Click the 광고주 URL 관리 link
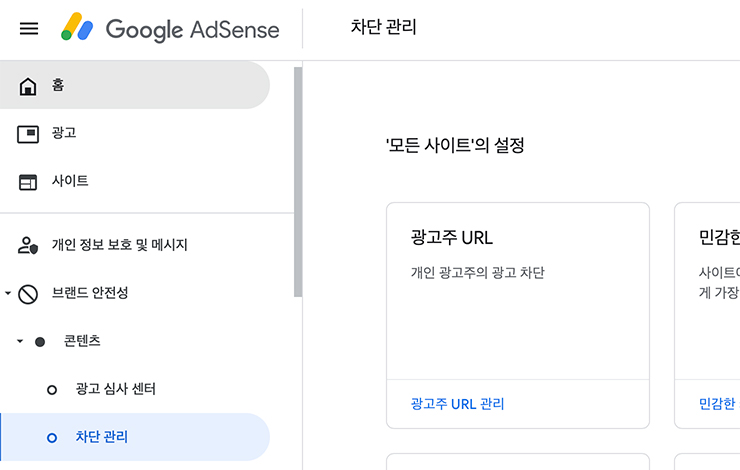This screenshot has width=740, height=470. [457, 404]
